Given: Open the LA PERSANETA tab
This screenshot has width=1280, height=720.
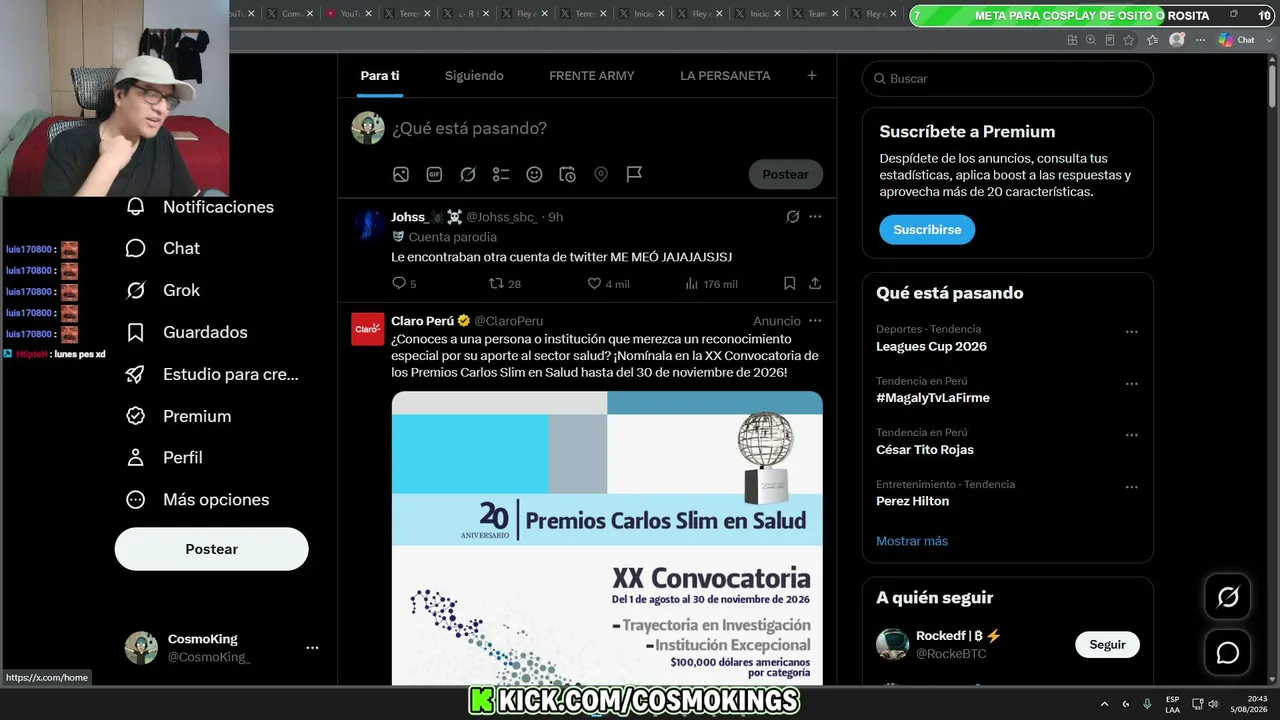Looking at the screenshot, I should coord(725,76).
